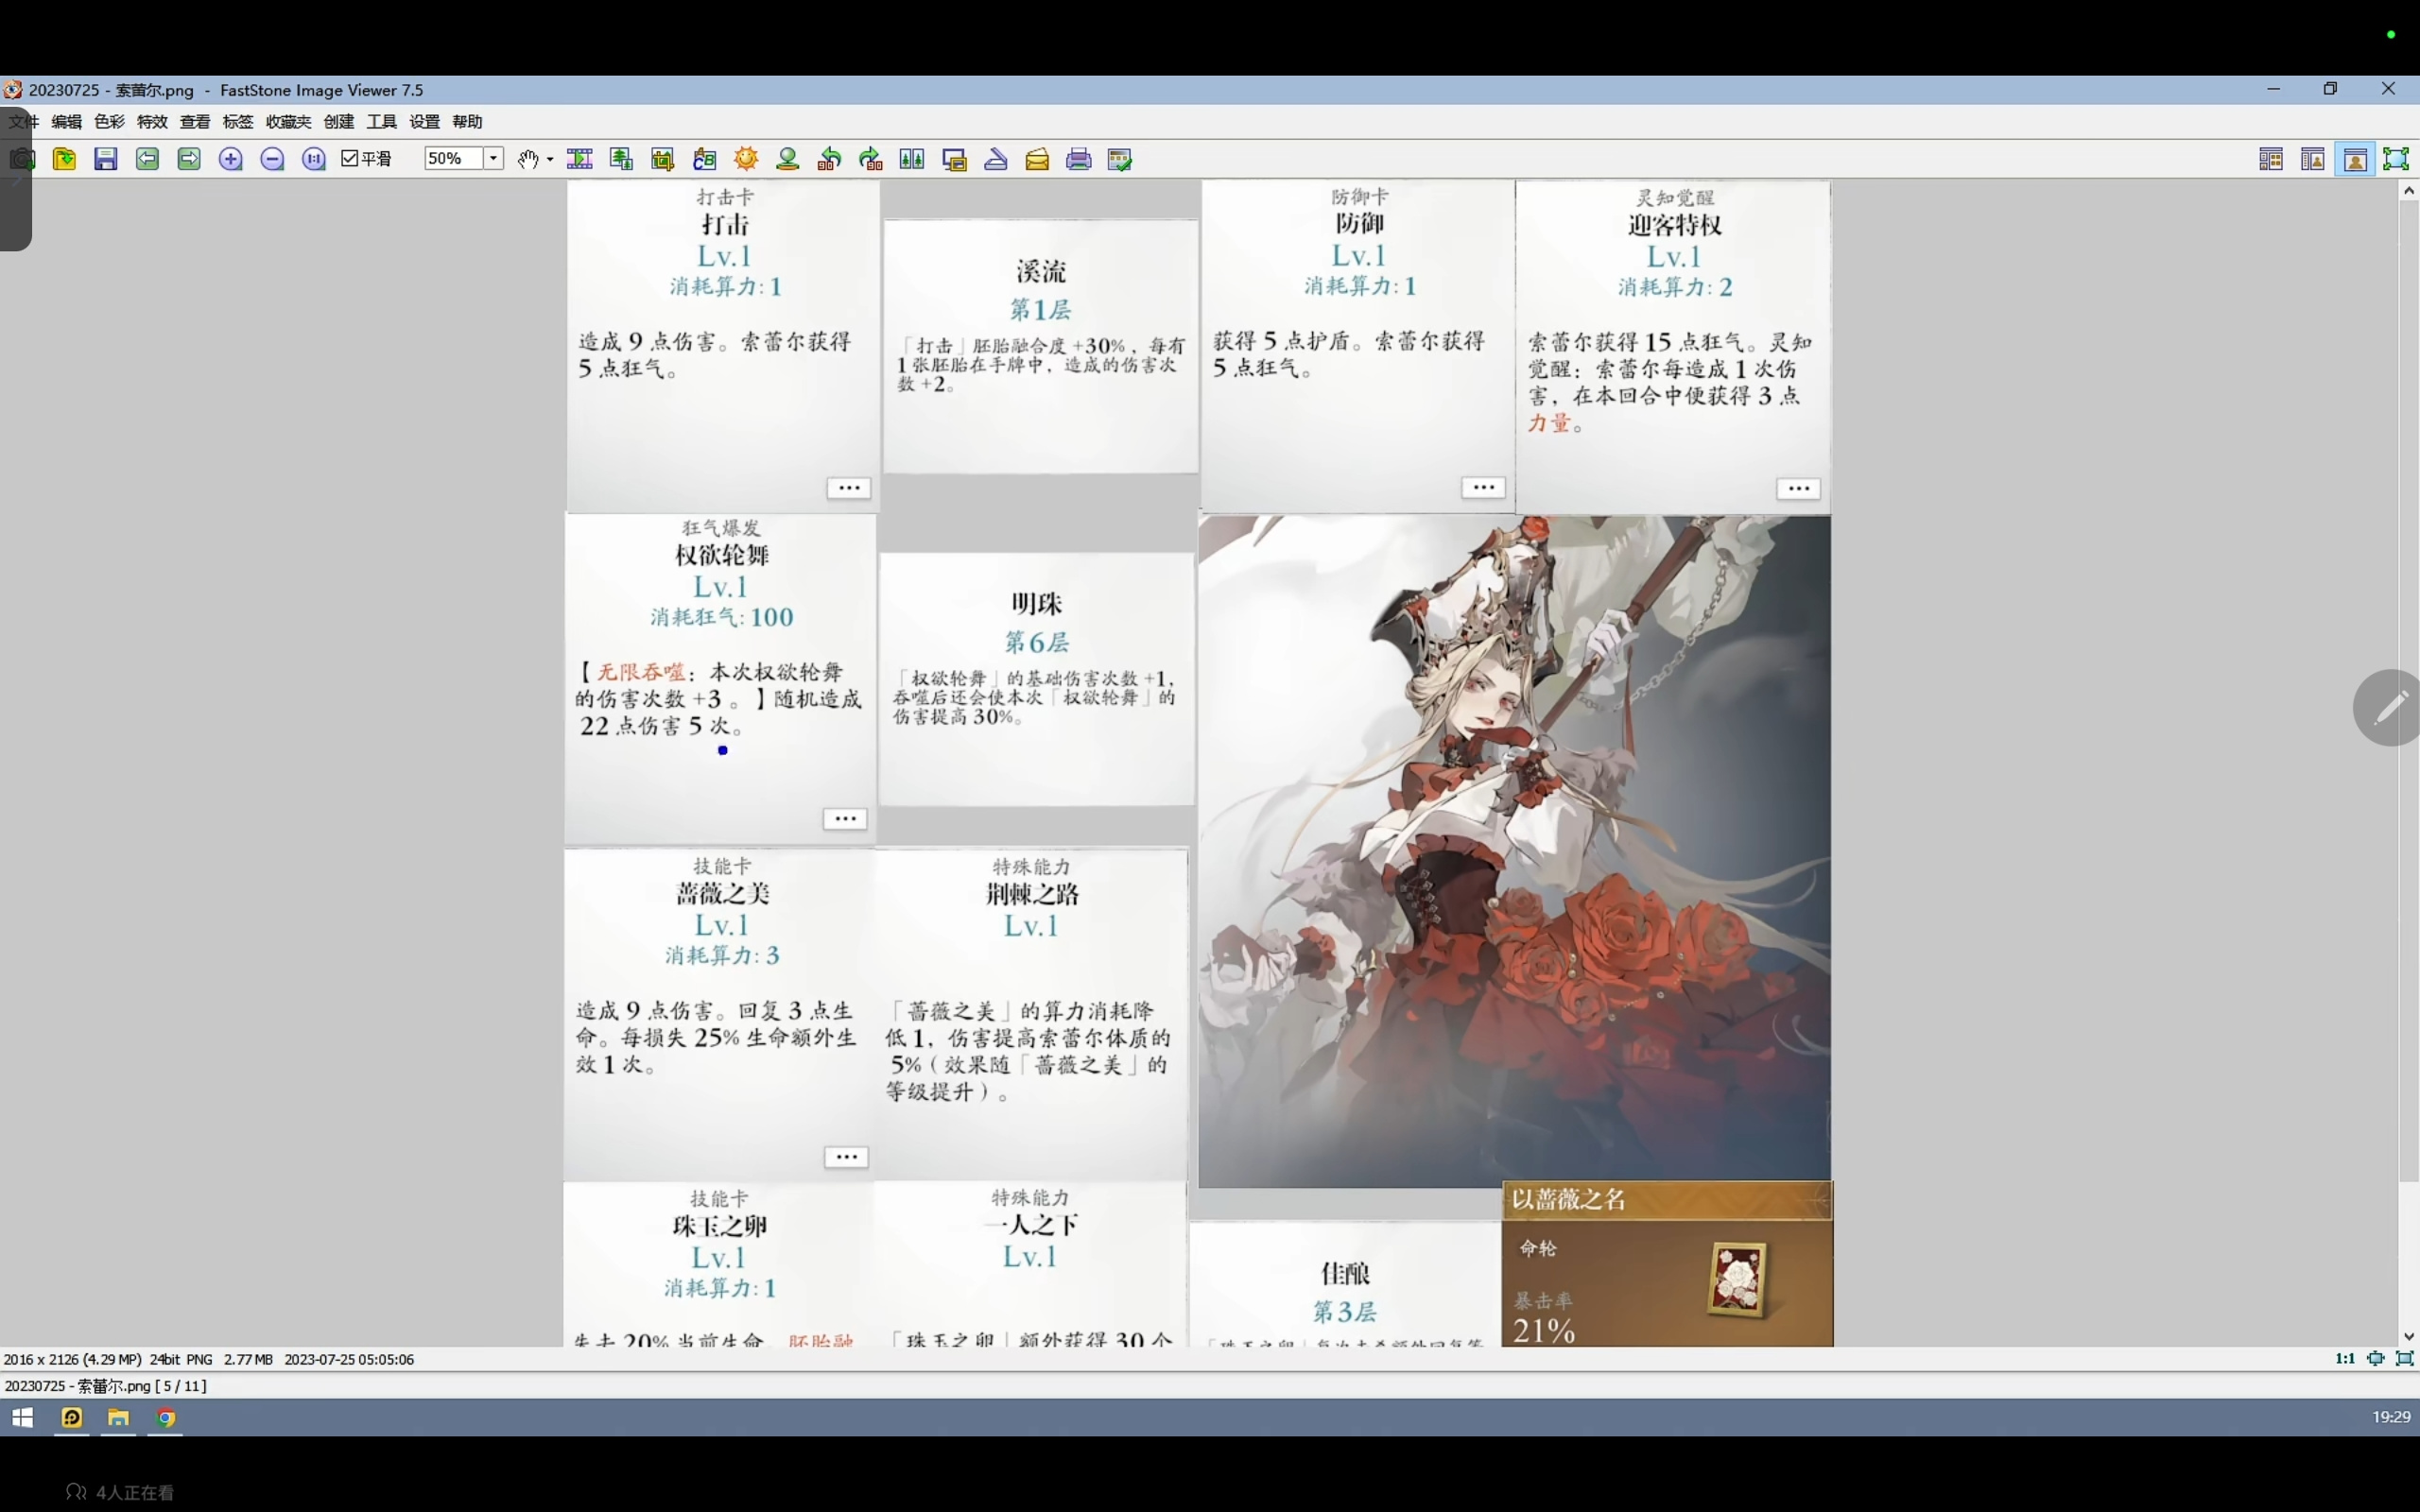Open the 编辑 menu

coord(66,122)
